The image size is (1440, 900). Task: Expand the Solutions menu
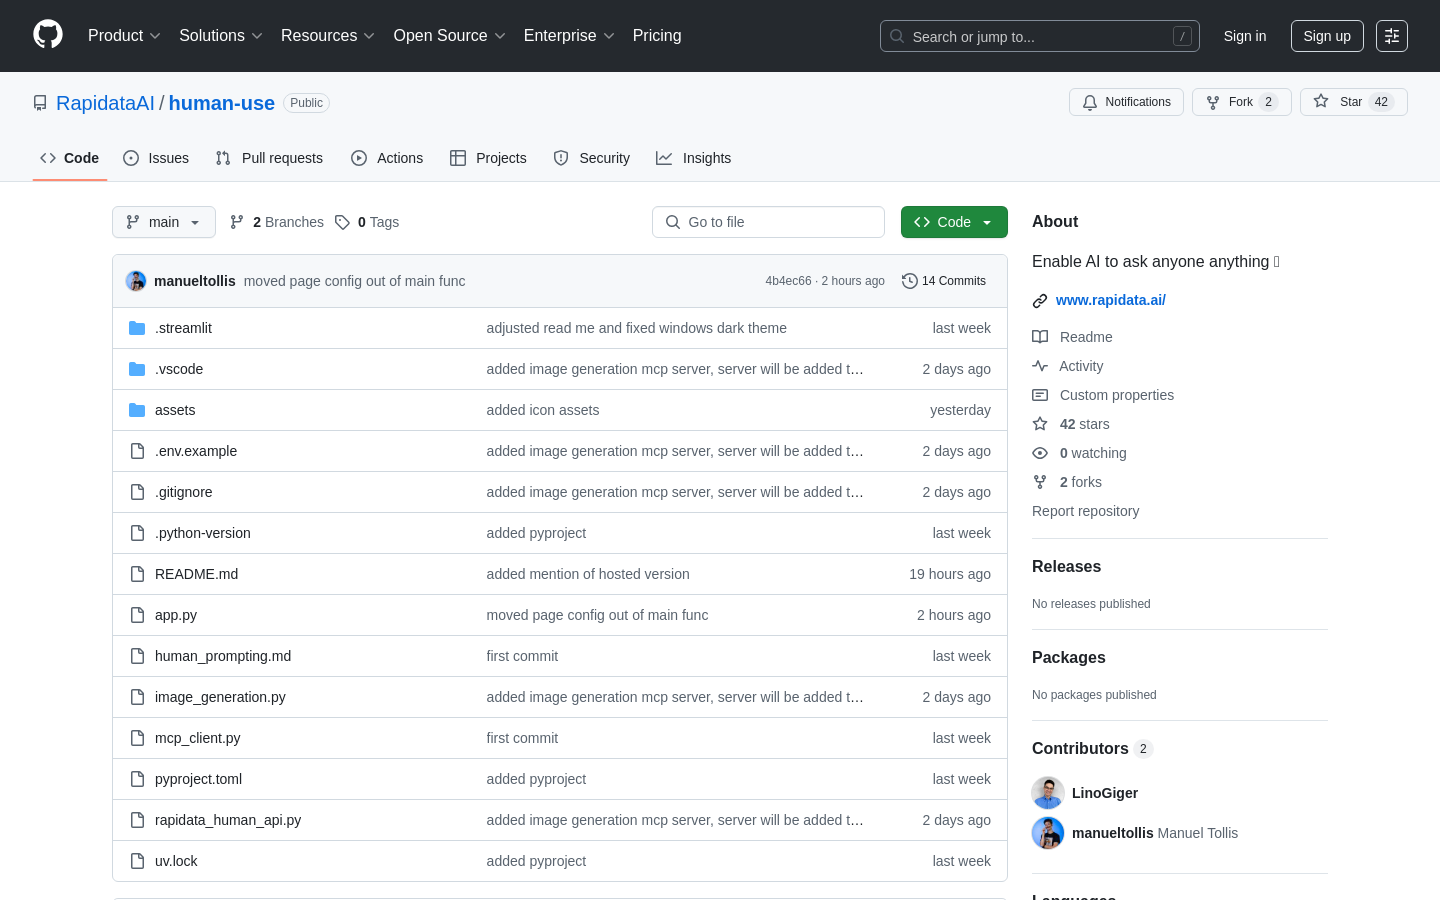pos(221,35)
